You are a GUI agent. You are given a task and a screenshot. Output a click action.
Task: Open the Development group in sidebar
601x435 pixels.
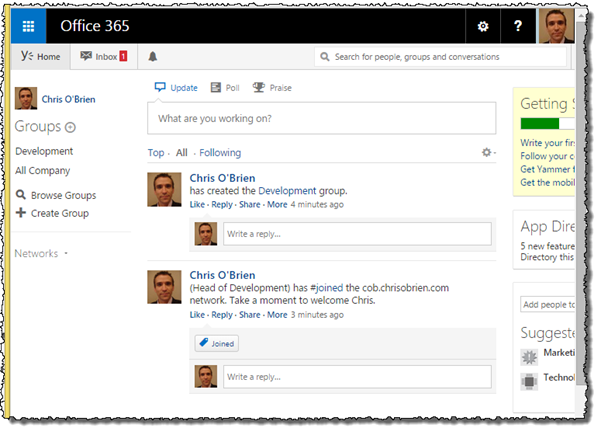tap(44, 151)
